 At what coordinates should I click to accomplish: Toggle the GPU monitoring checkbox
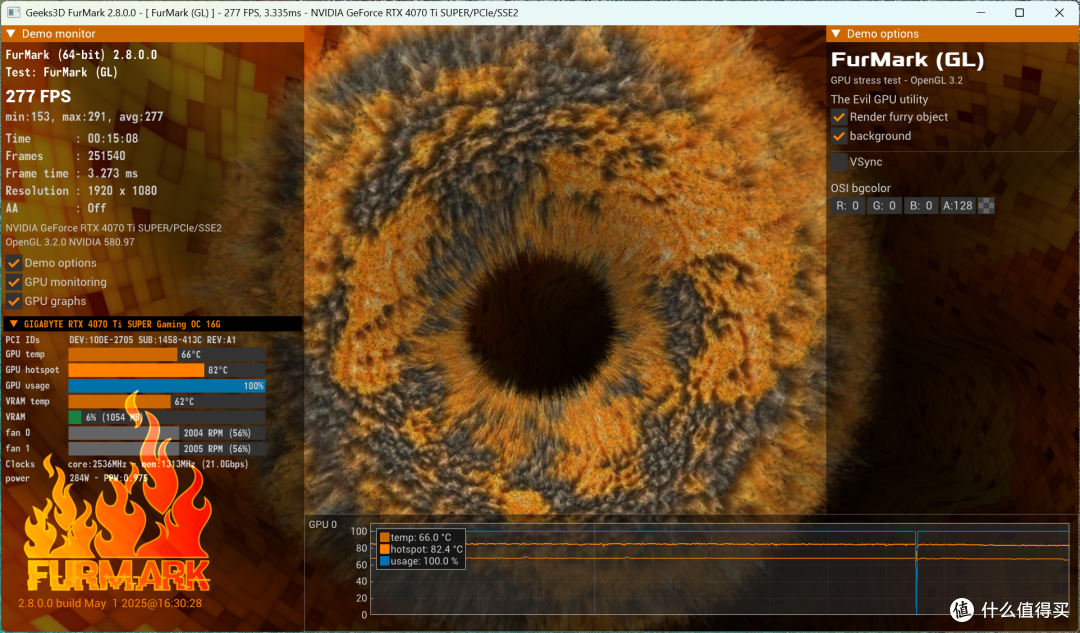coord(14,282)
